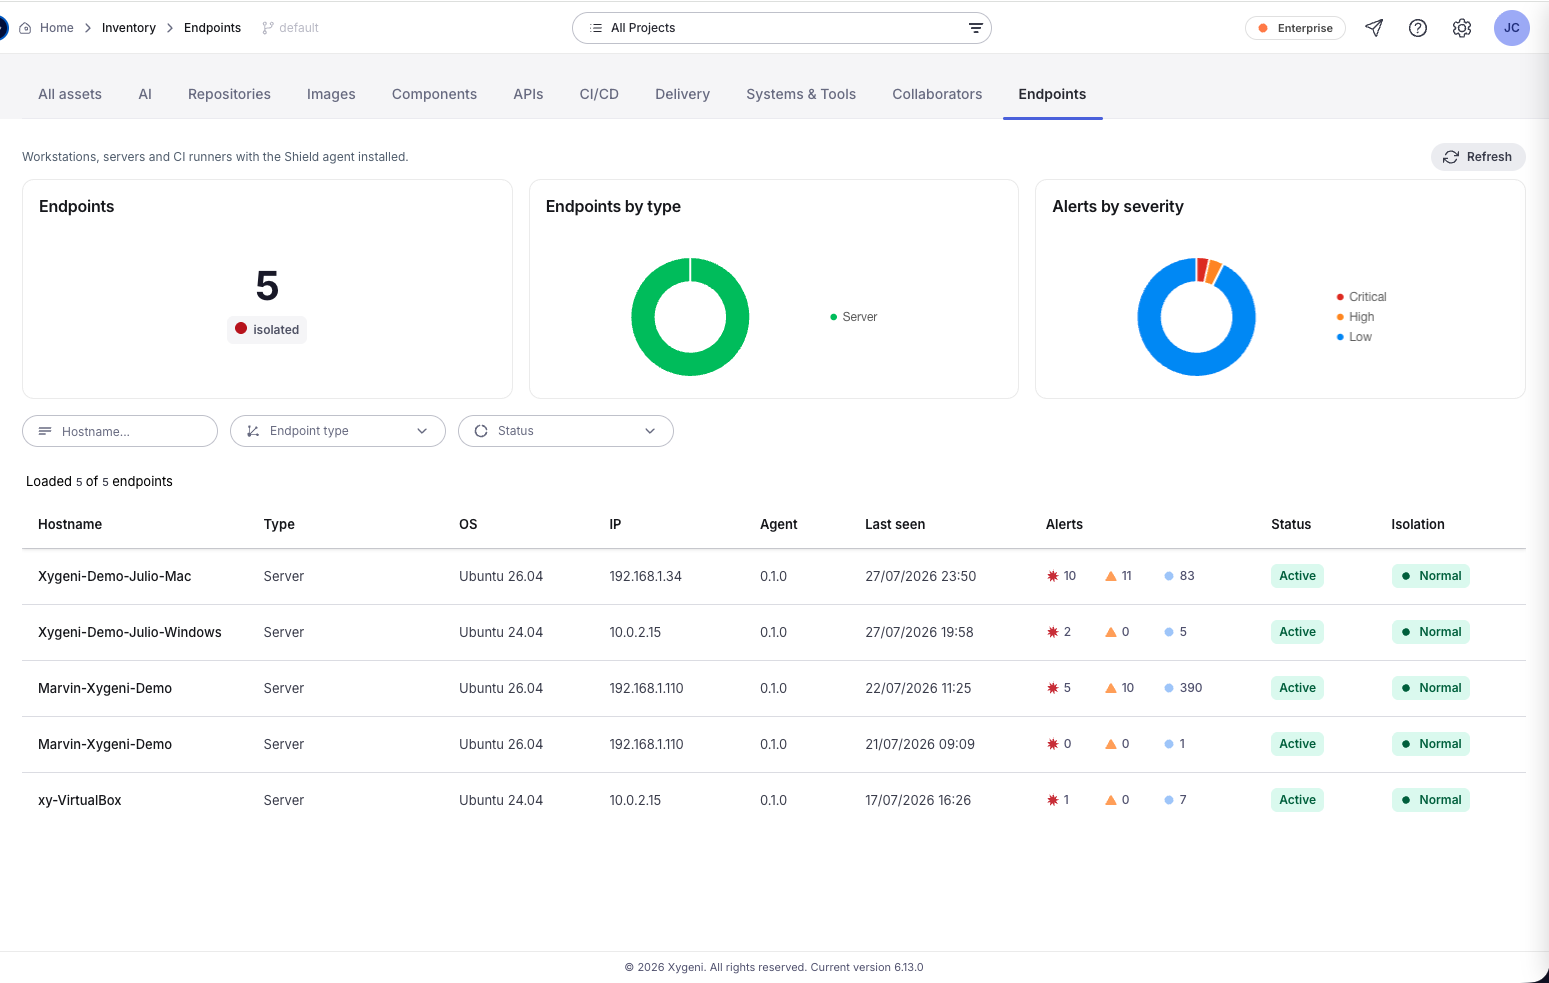Click the critical alert icon for Xygeni-Demo-Julio-Mac
The height and width of the screenshot is (983, 1549).
point(1052,576)
